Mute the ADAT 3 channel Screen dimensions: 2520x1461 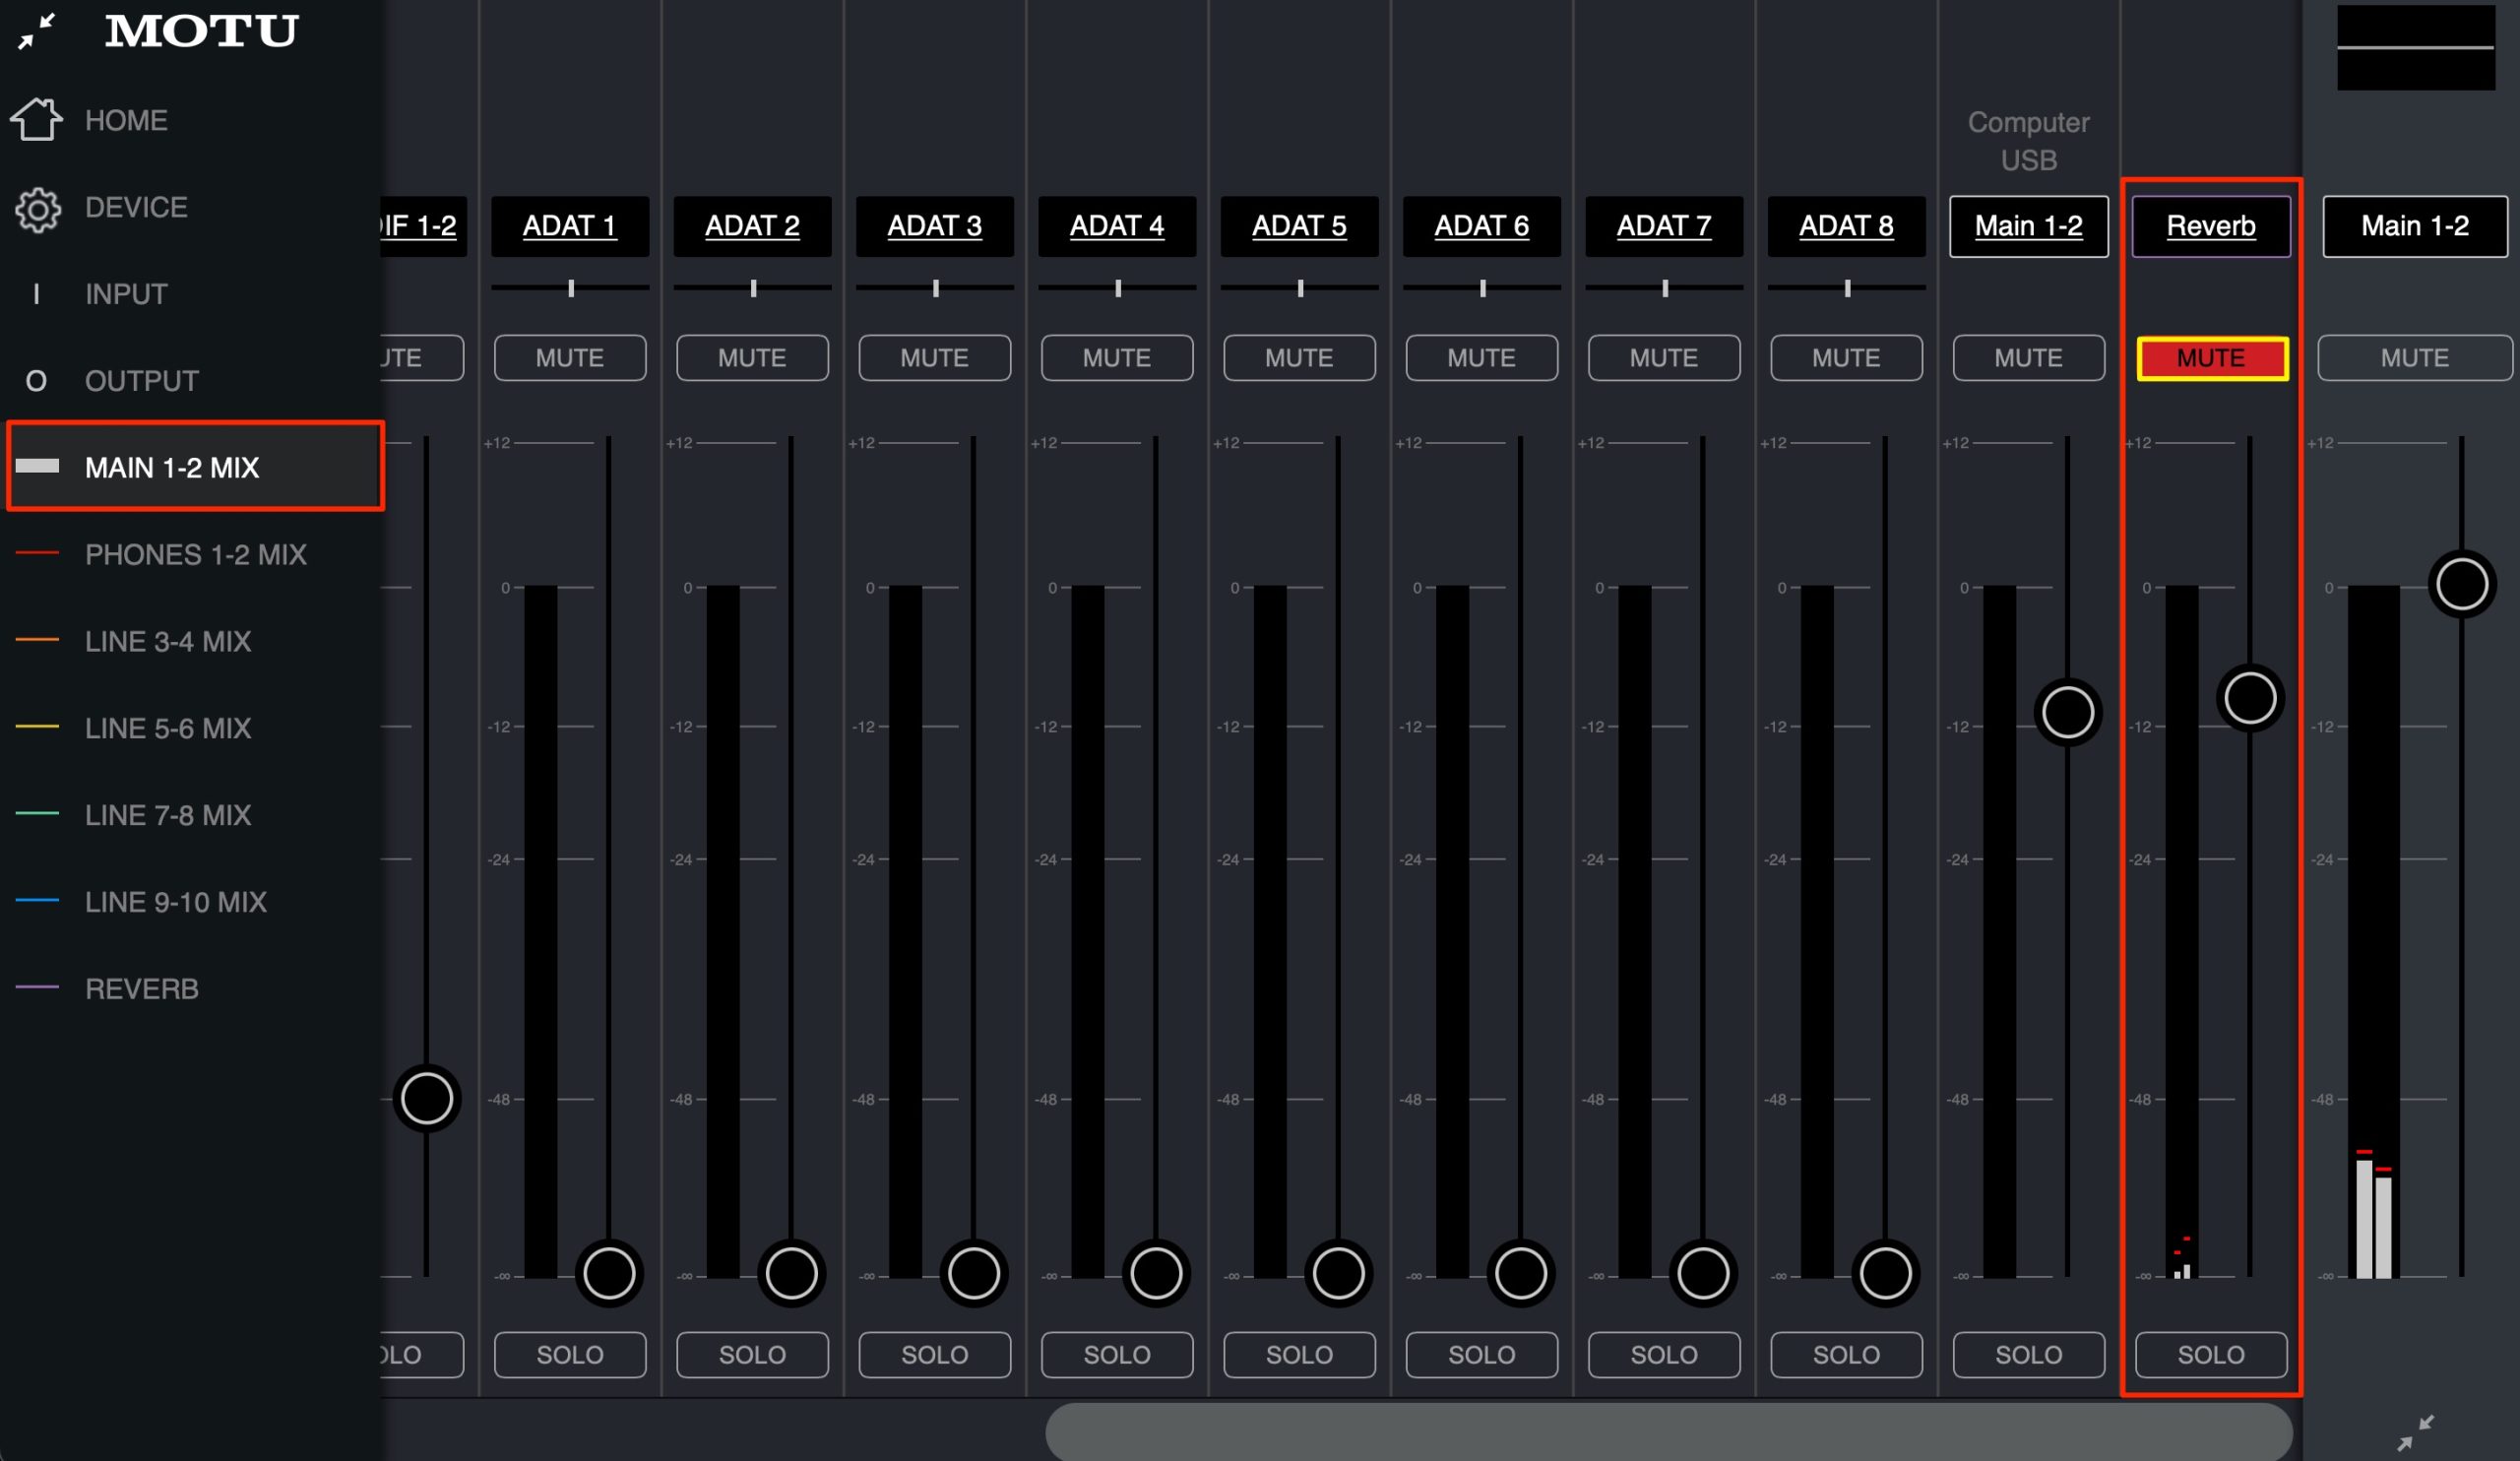click(935, 358)
